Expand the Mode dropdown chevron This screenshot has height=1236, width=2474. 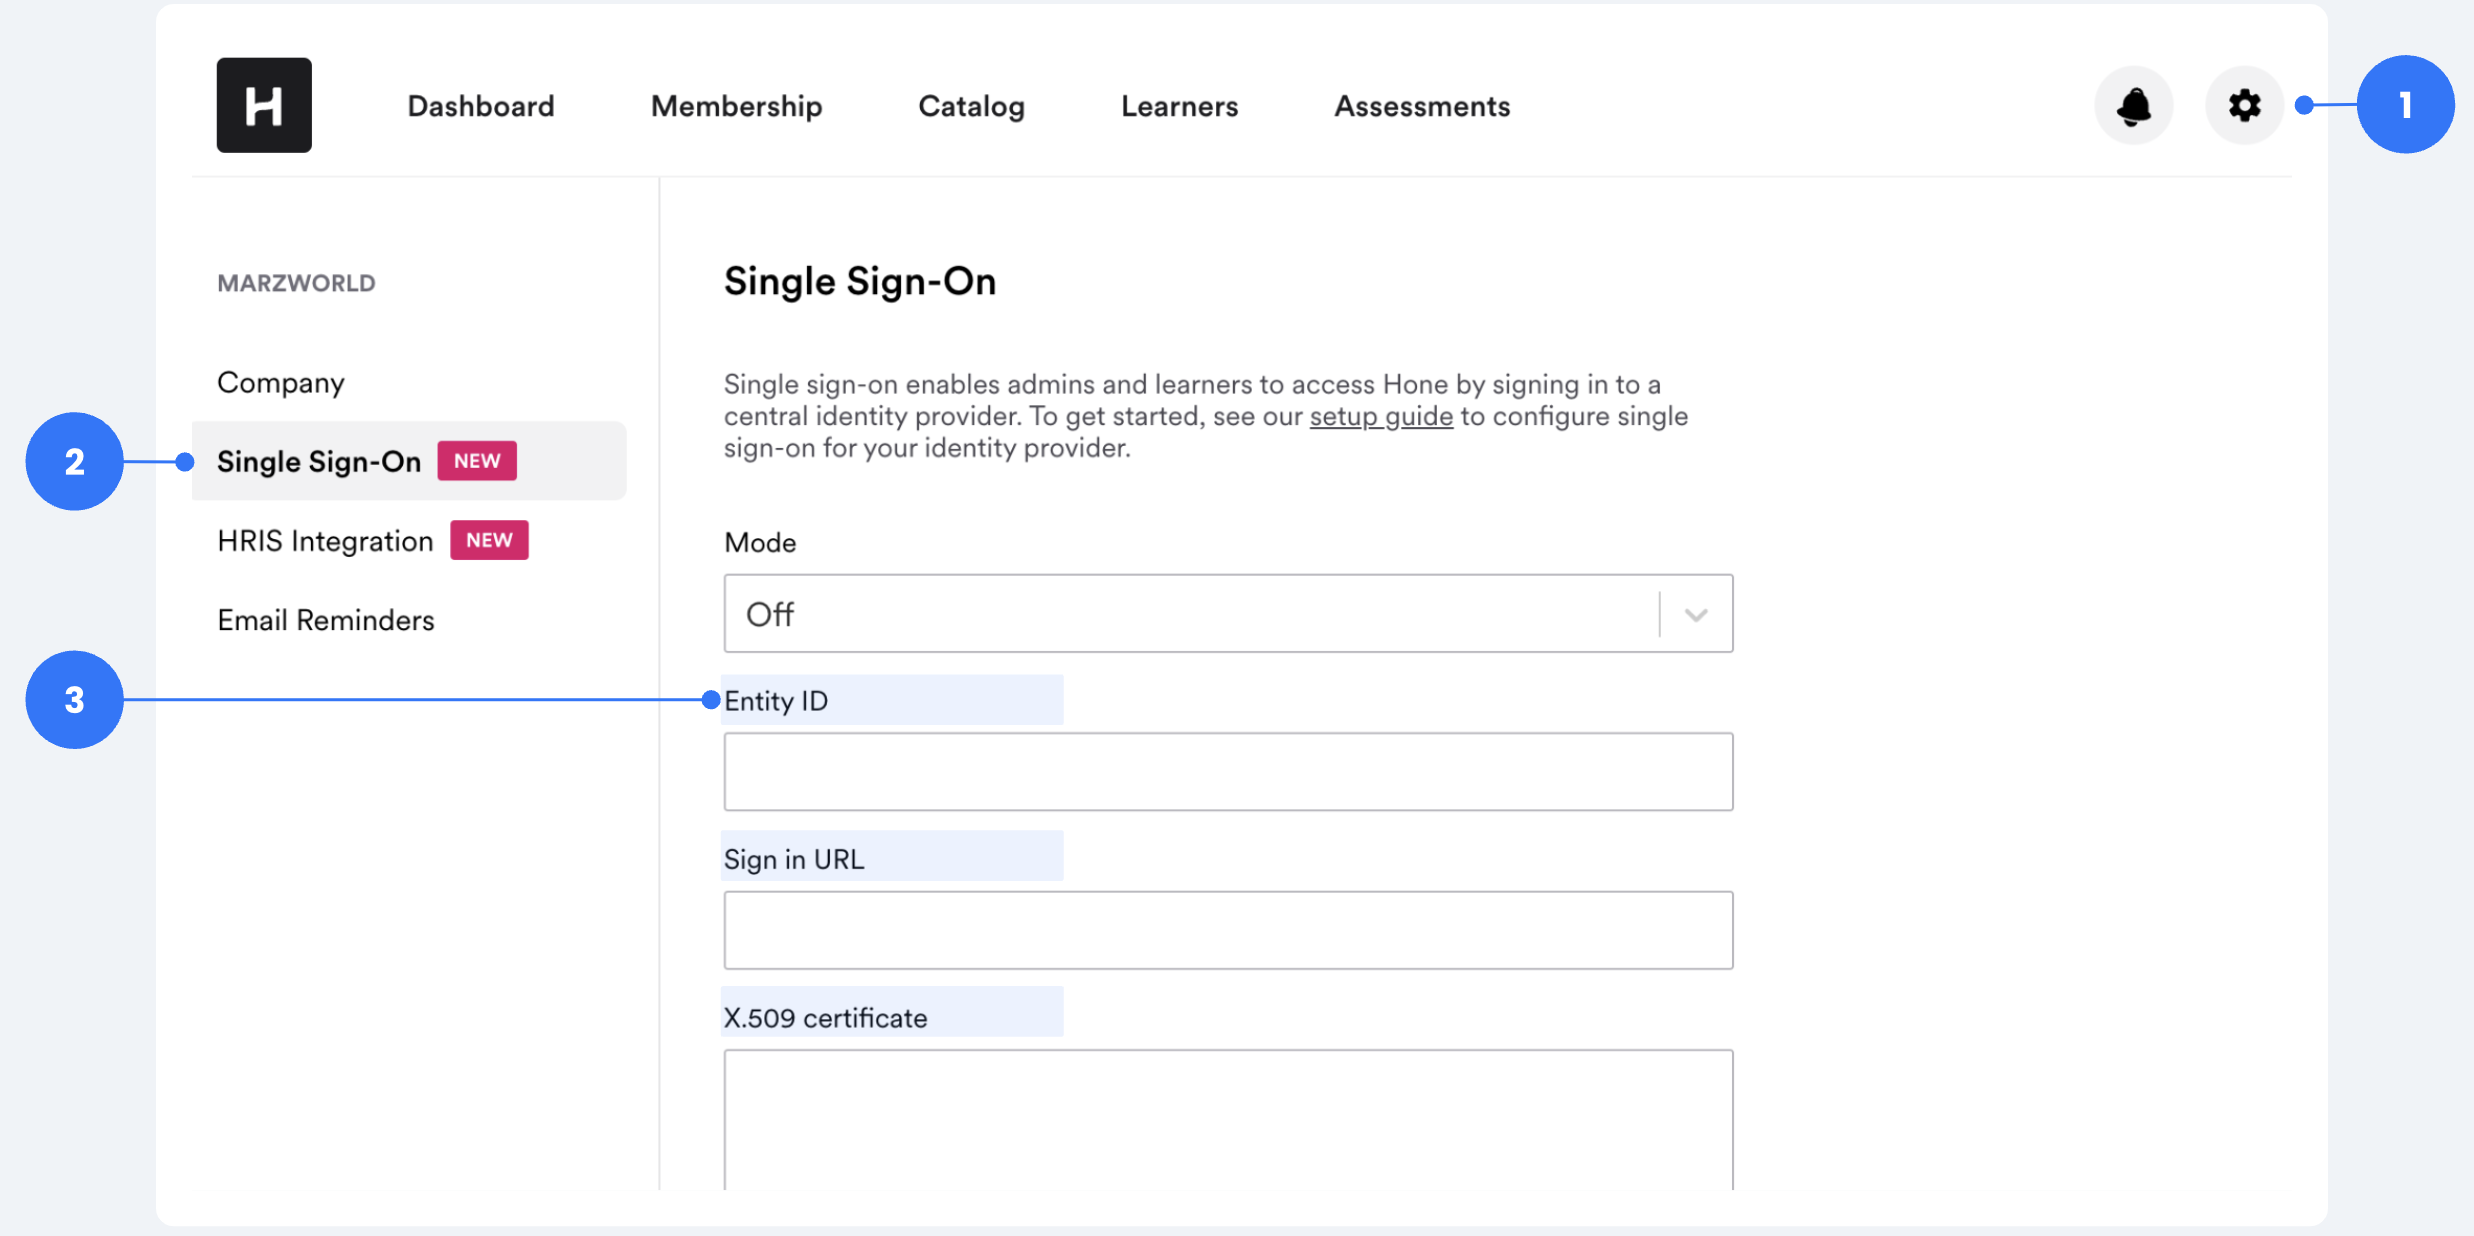(1696, 614)
